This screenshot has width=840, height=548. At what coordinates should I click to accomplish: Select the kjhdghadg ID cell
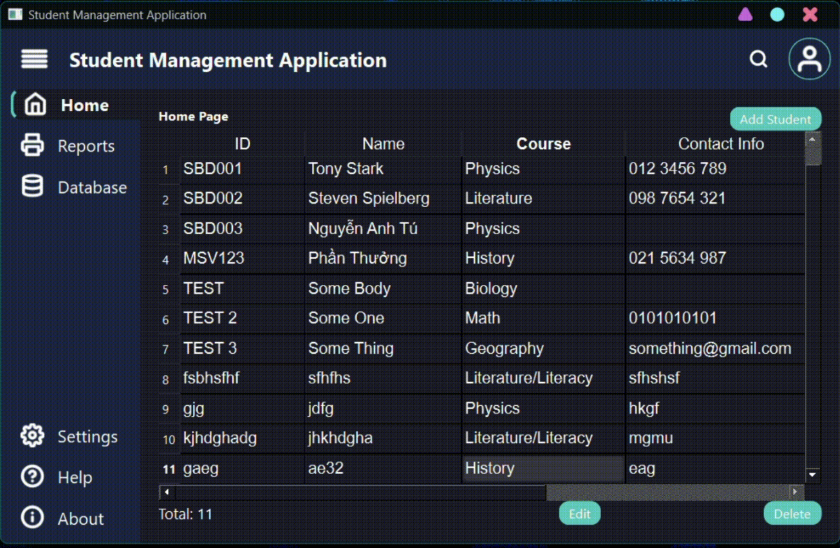click(242, 438)
